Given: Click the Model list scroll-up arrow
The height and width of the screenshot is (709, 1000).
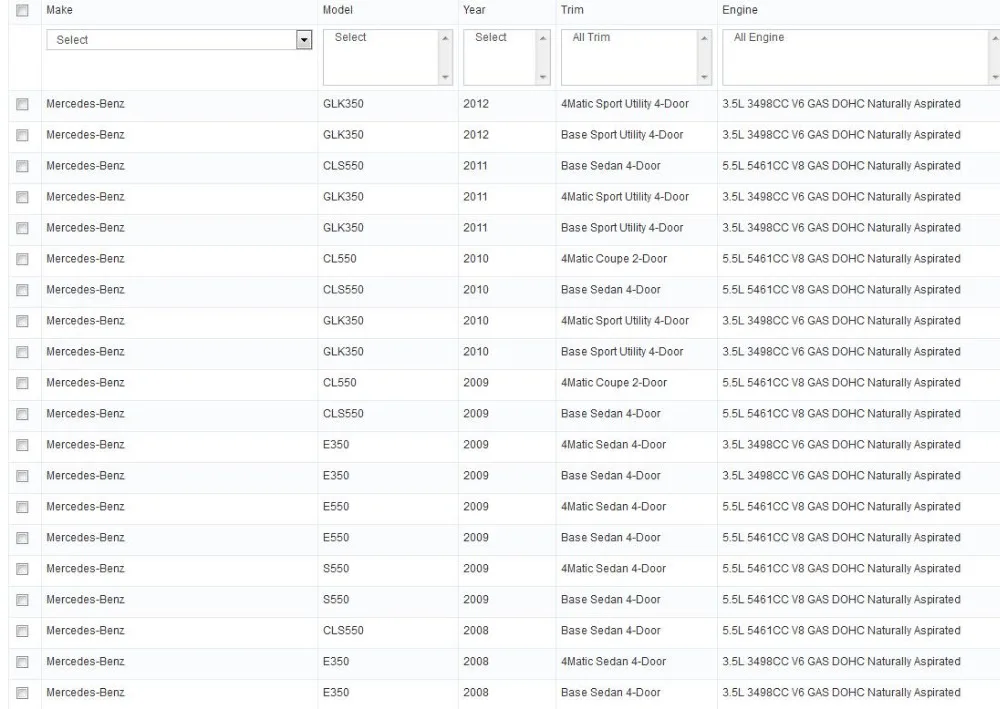Looking at the screenshot, I should click(445, 38).
